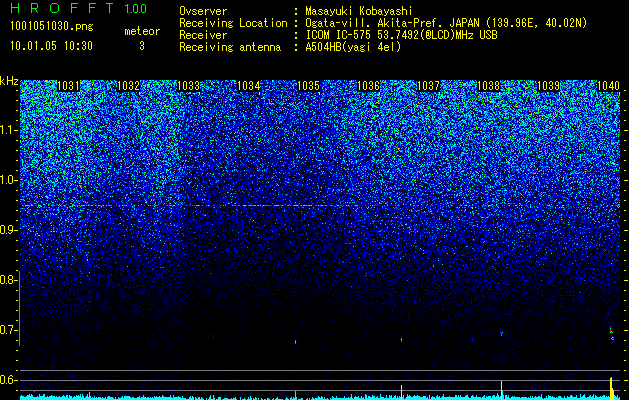Screen dimensions: 629x400
Task: Click the 1.1 kHz axis label
Action: (9, 130)
